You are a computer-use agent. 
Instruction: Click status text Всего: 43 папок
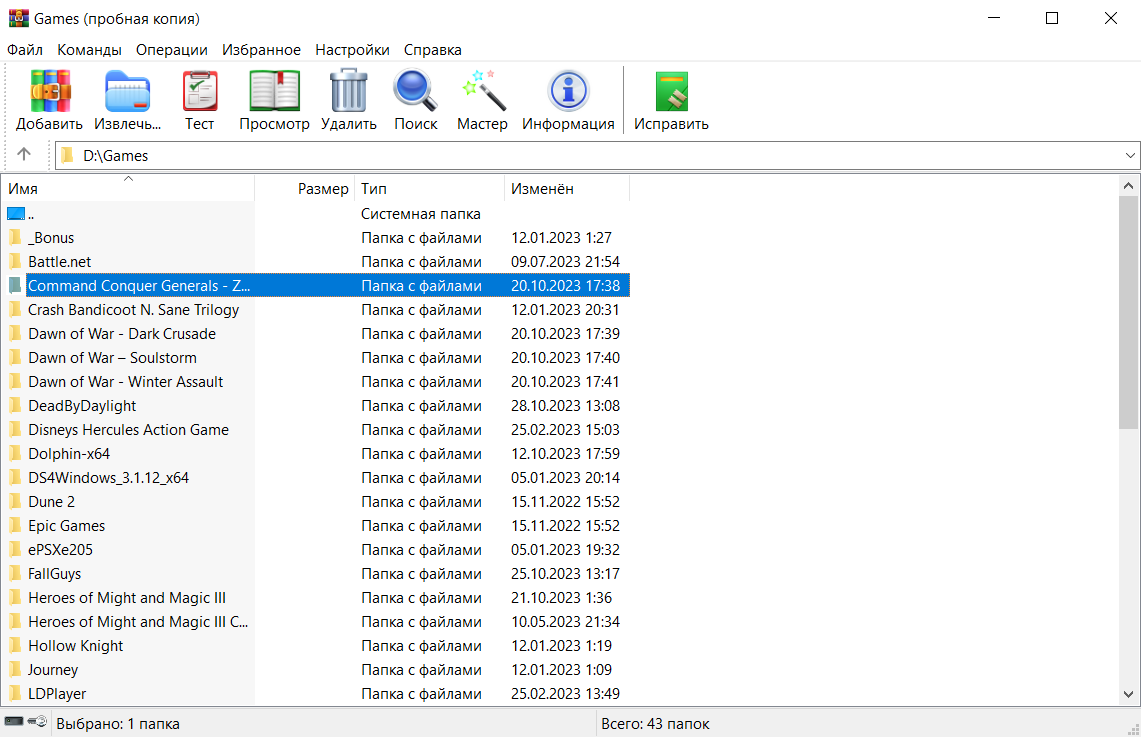click(x=655, y=724)
